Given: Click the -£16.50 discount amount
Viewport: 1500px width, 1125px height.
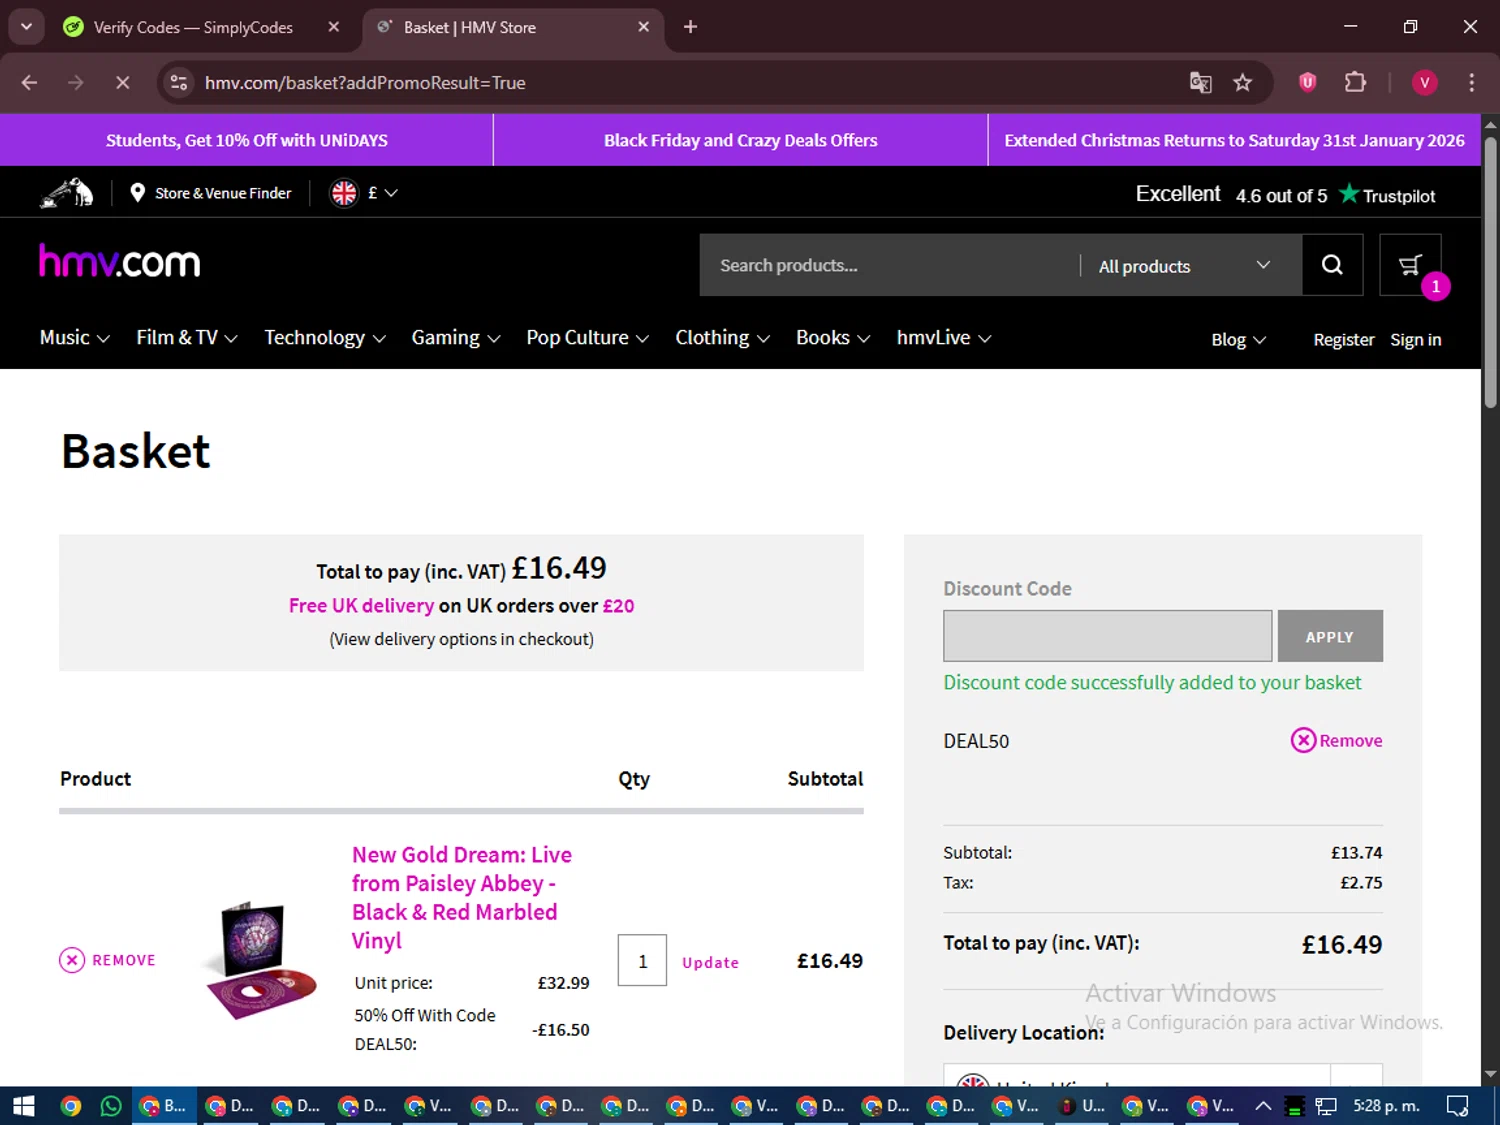Looking at the screenshot, I should click(561, 1030).
